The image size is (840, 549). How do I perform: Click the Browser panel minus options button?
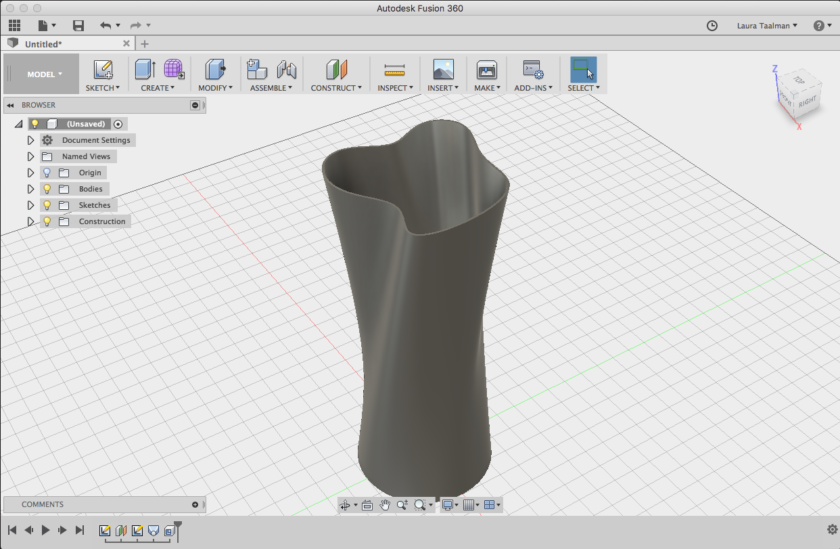click(x=195, y=106)
